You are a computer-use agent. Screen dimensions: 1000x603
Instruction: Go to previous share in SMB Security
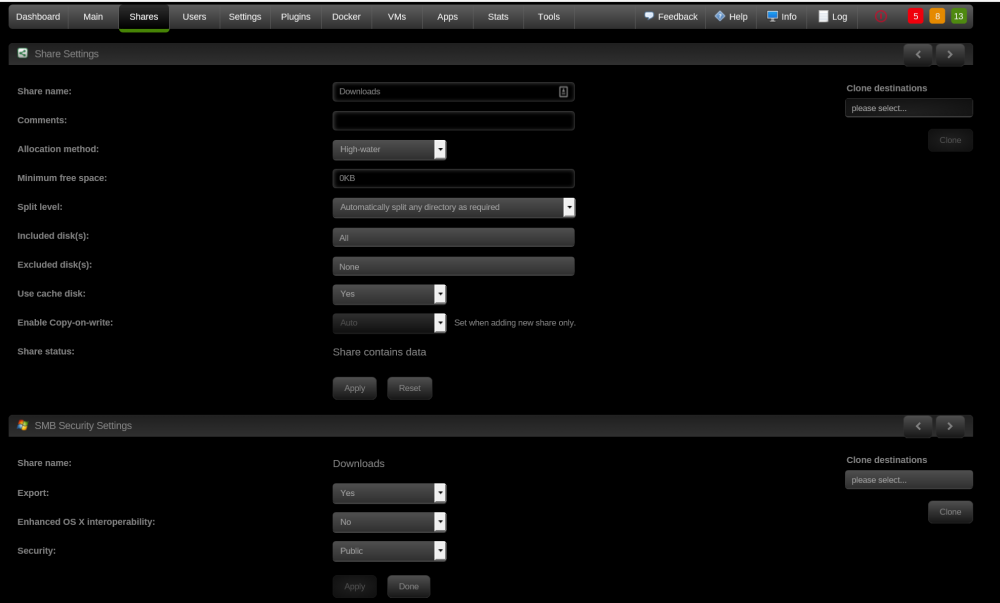tap(918, 426)
